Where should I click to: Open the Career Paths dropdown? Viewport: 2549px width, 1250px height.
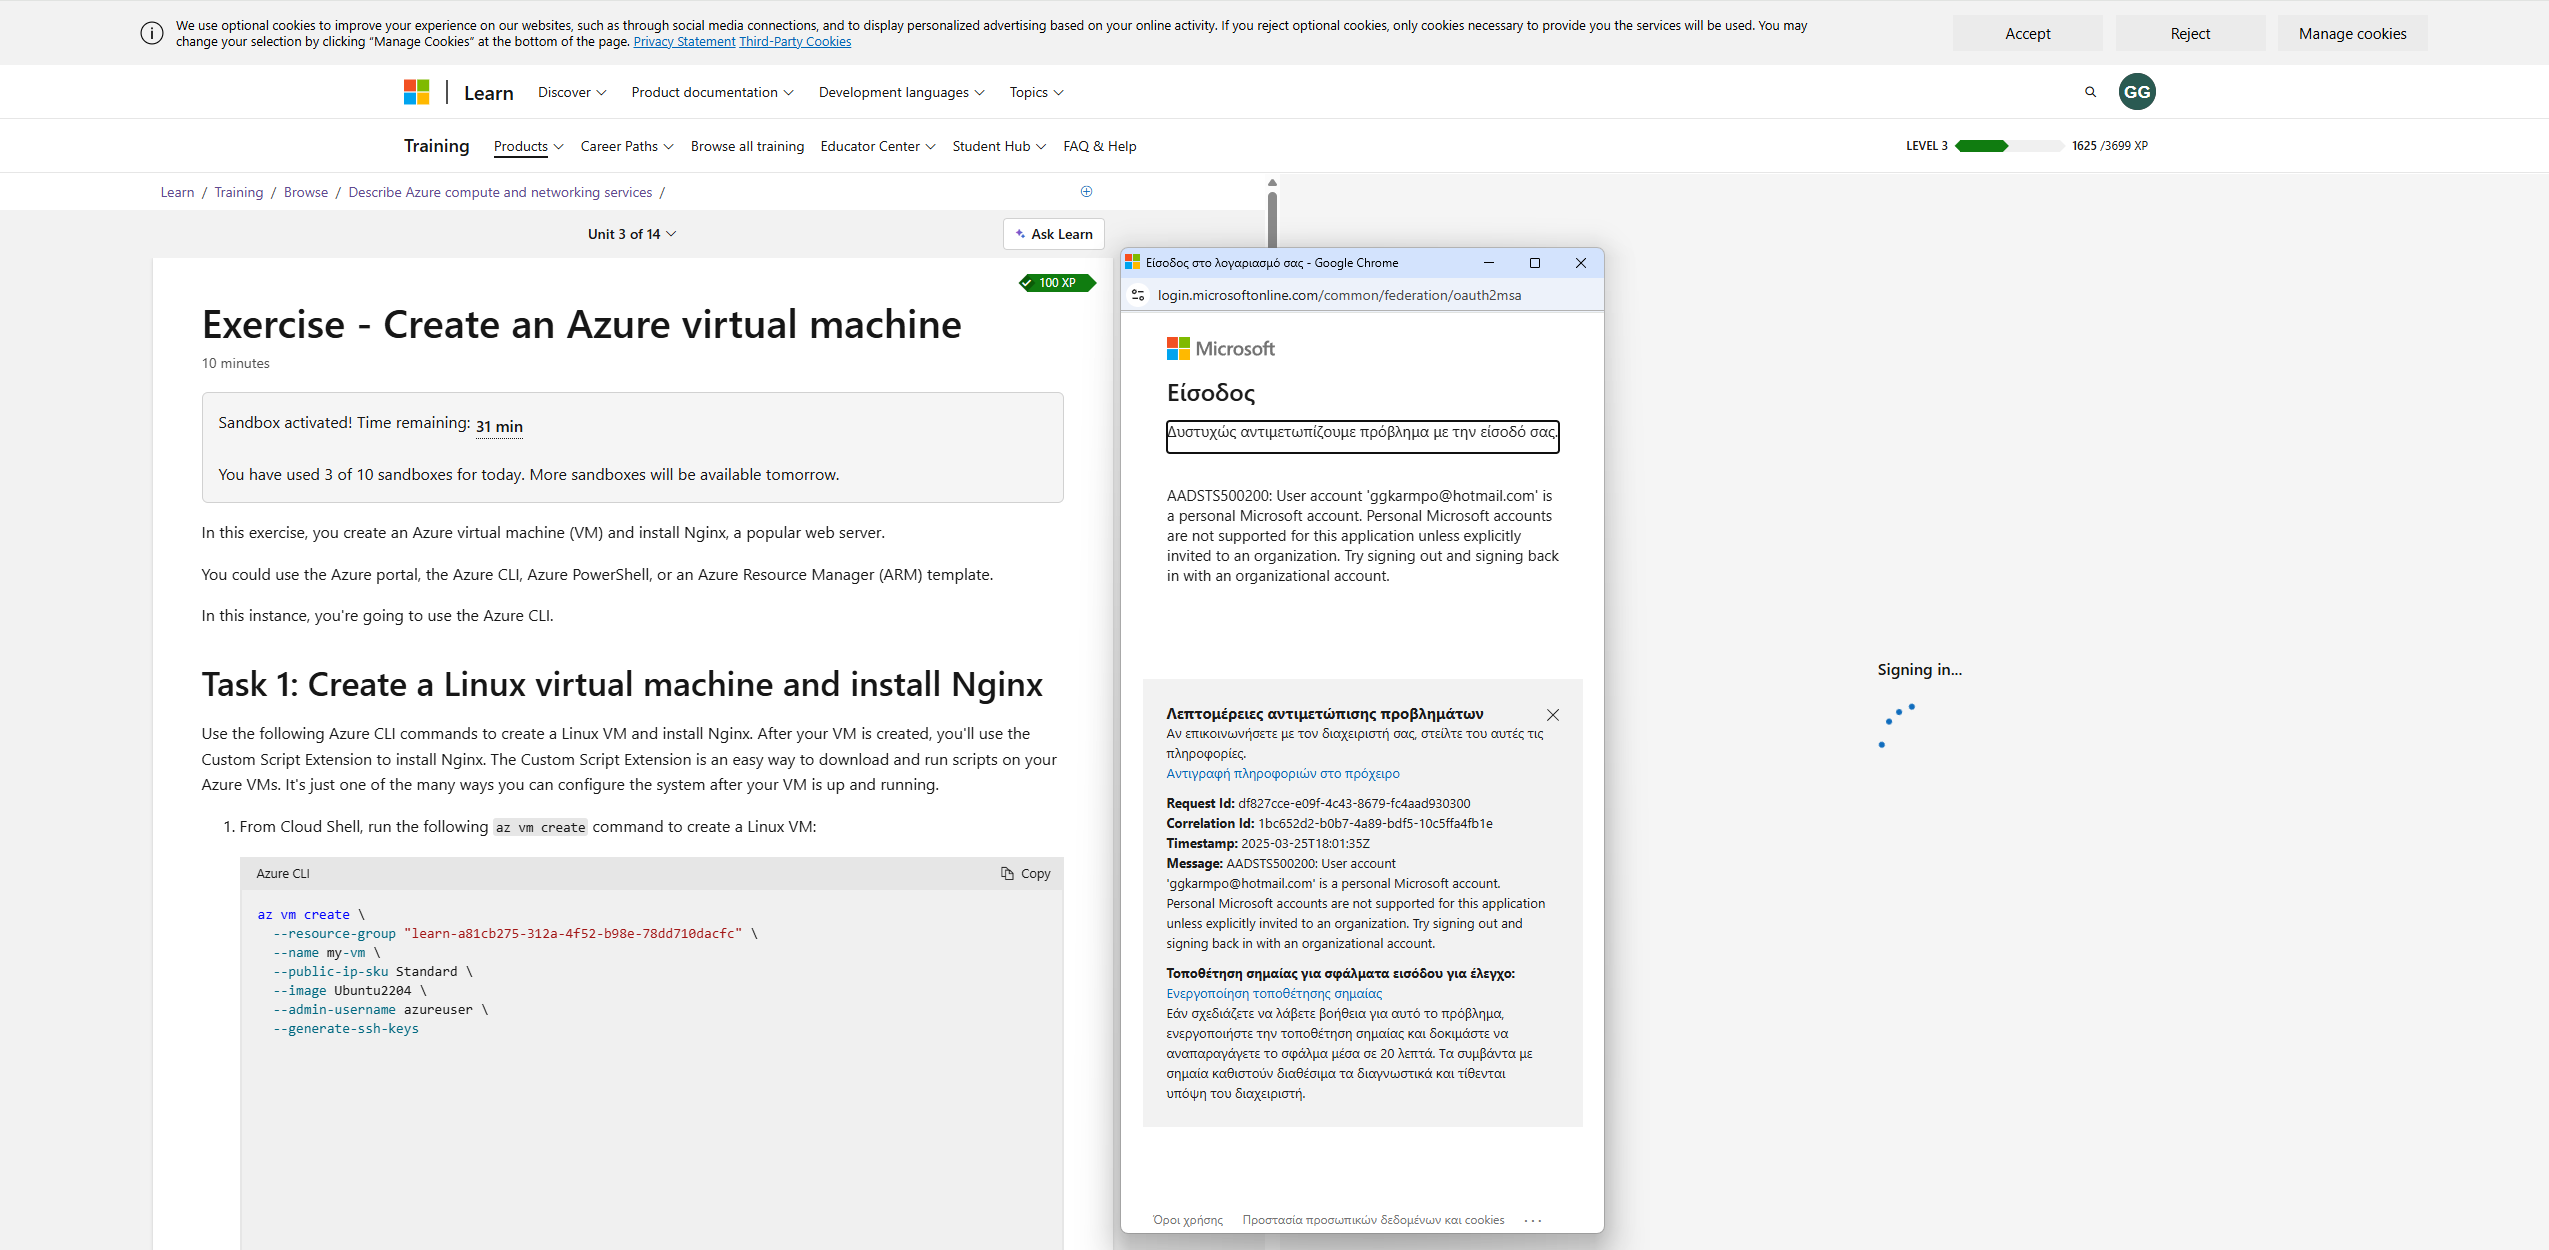tap(627, 146)
